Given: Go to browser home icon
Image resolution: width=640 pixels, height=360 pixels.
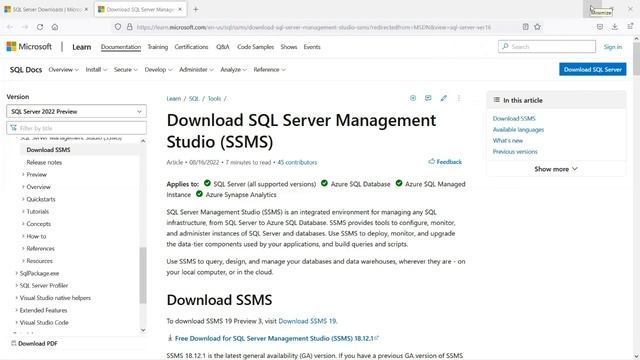Looking at the screenshot, I should [55, 27].
